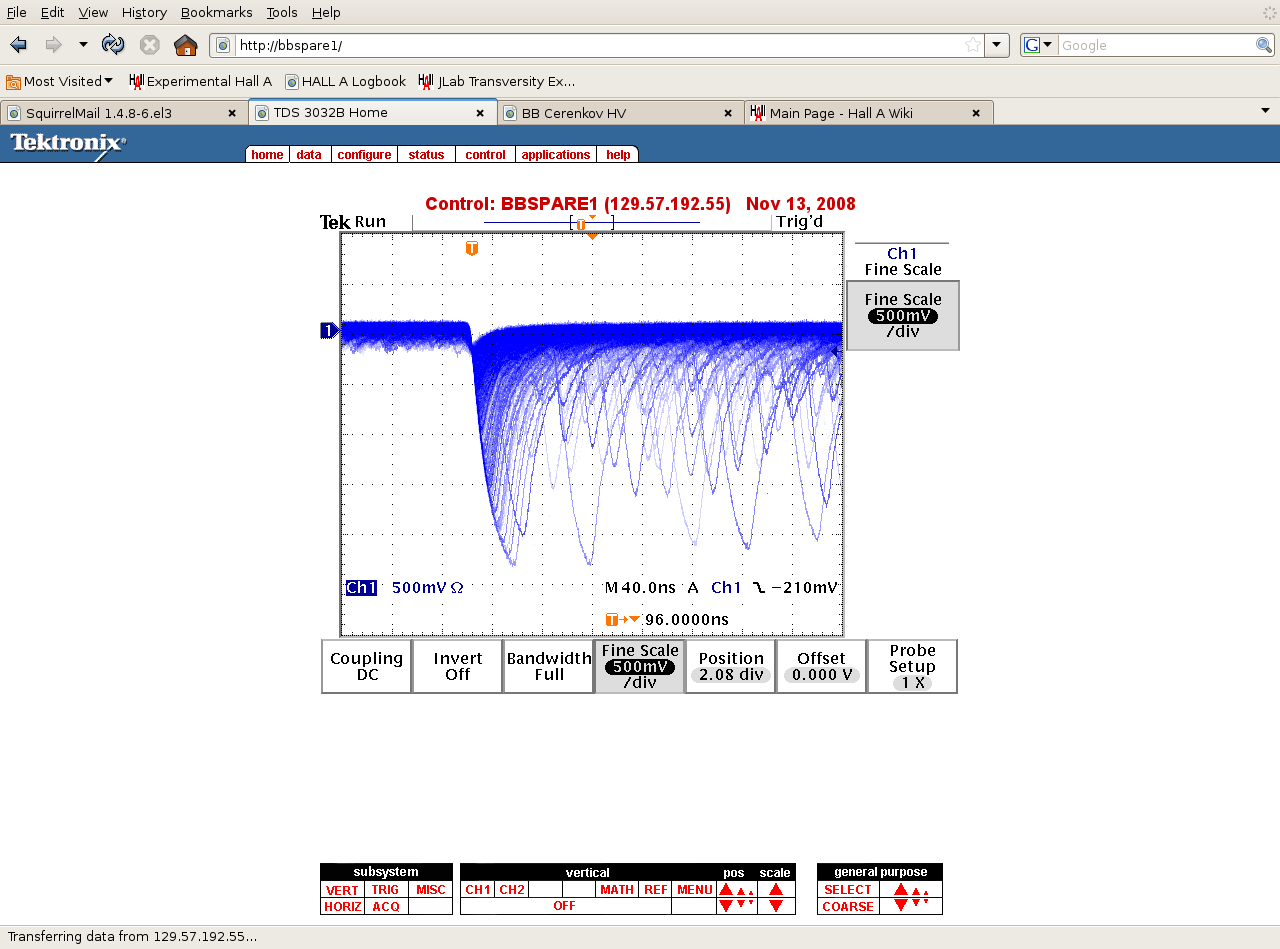Open the Experimental Hall A bookmark
This screenshot has height=949, width=1280.
point(200,81)
